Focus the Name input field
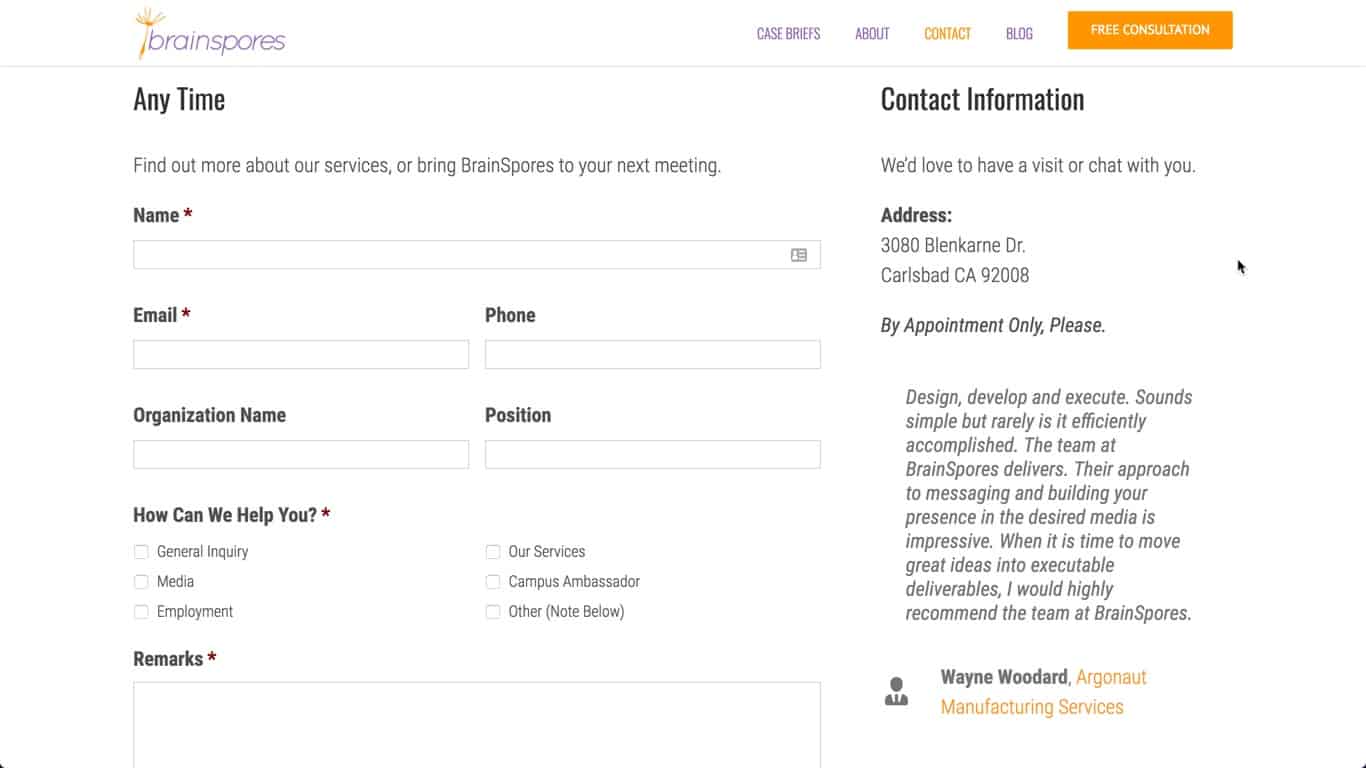1366x768 pixels. tap(460, 255)
